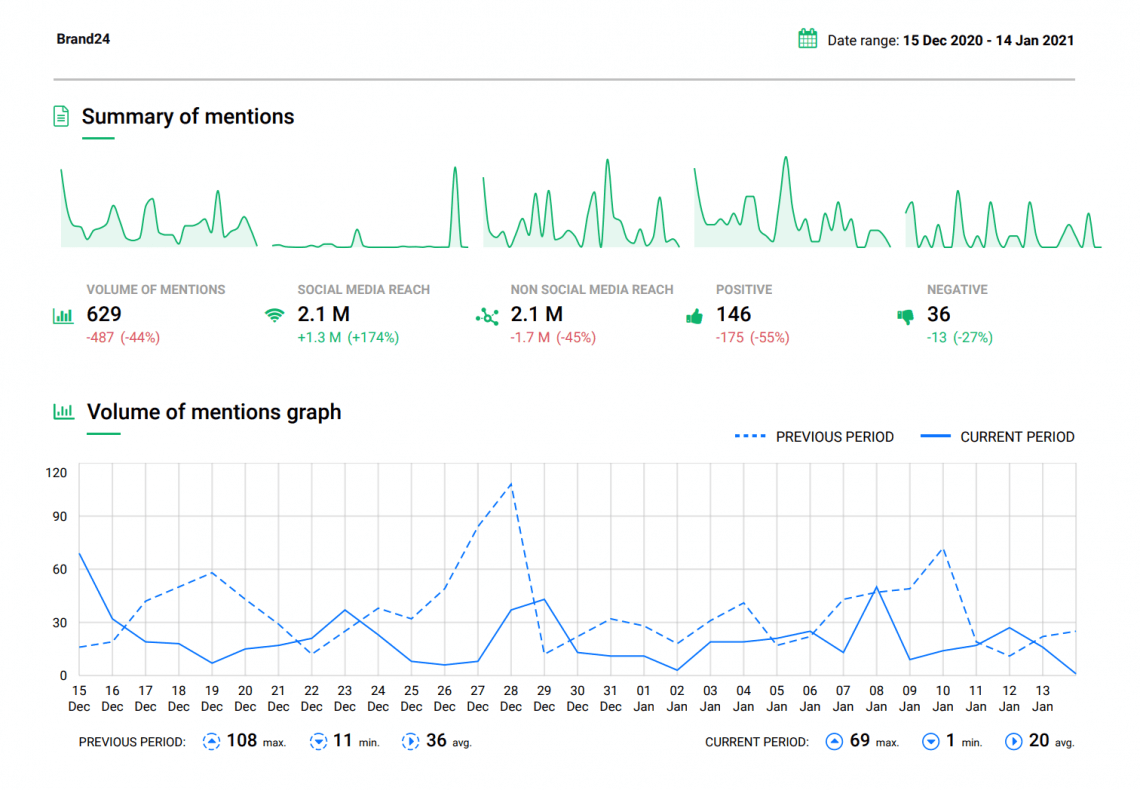Click the current period avg arrow icon
The width and height of the screenshot is (1140, 790).
point(1013,742)
